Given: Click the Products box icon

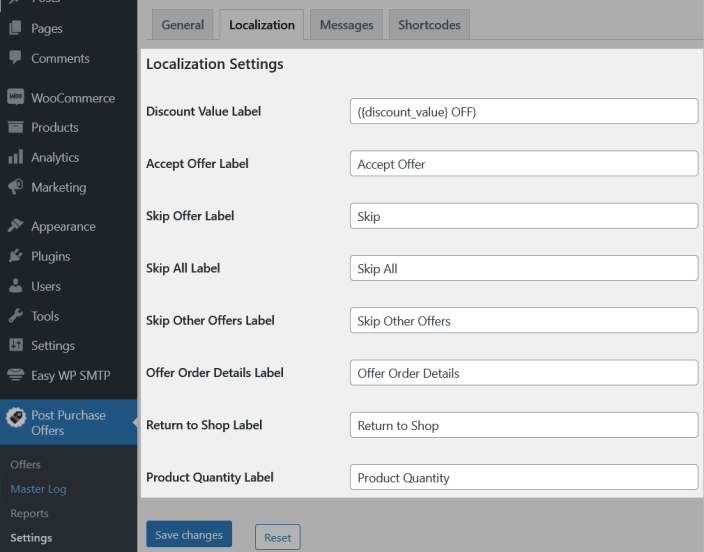Looking at the screenshot, I should click(x=16, y=127).
